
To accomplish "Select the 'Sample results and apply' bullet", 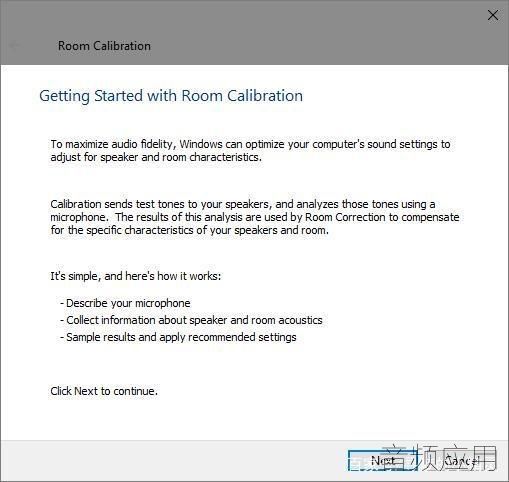I will point(178,337).
